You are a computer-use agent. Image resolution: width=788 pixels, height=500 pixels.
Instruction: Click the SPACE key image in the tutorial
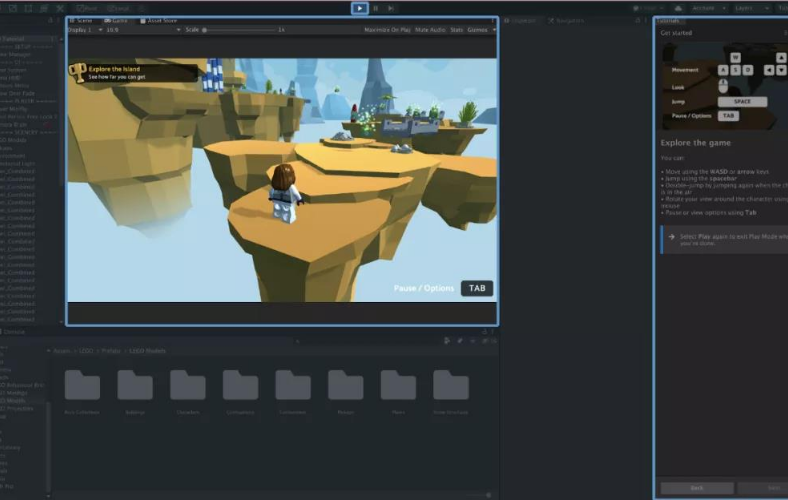pyautogui.click(x=742, y=102)
